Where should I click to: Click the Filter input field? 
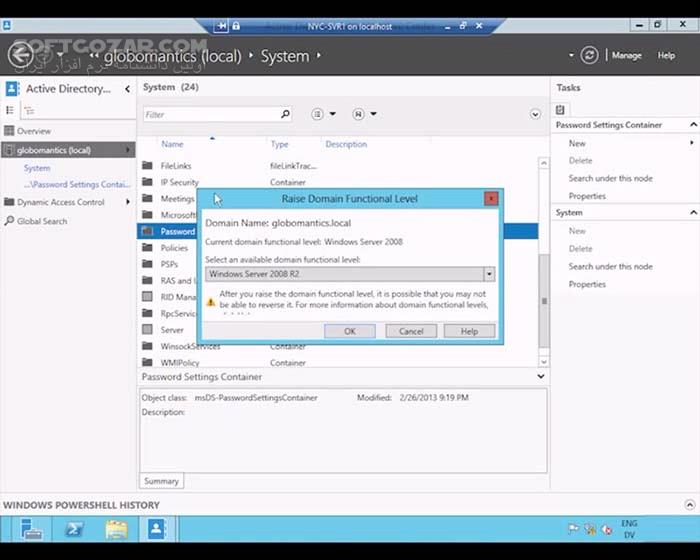[x=211, y=114]
